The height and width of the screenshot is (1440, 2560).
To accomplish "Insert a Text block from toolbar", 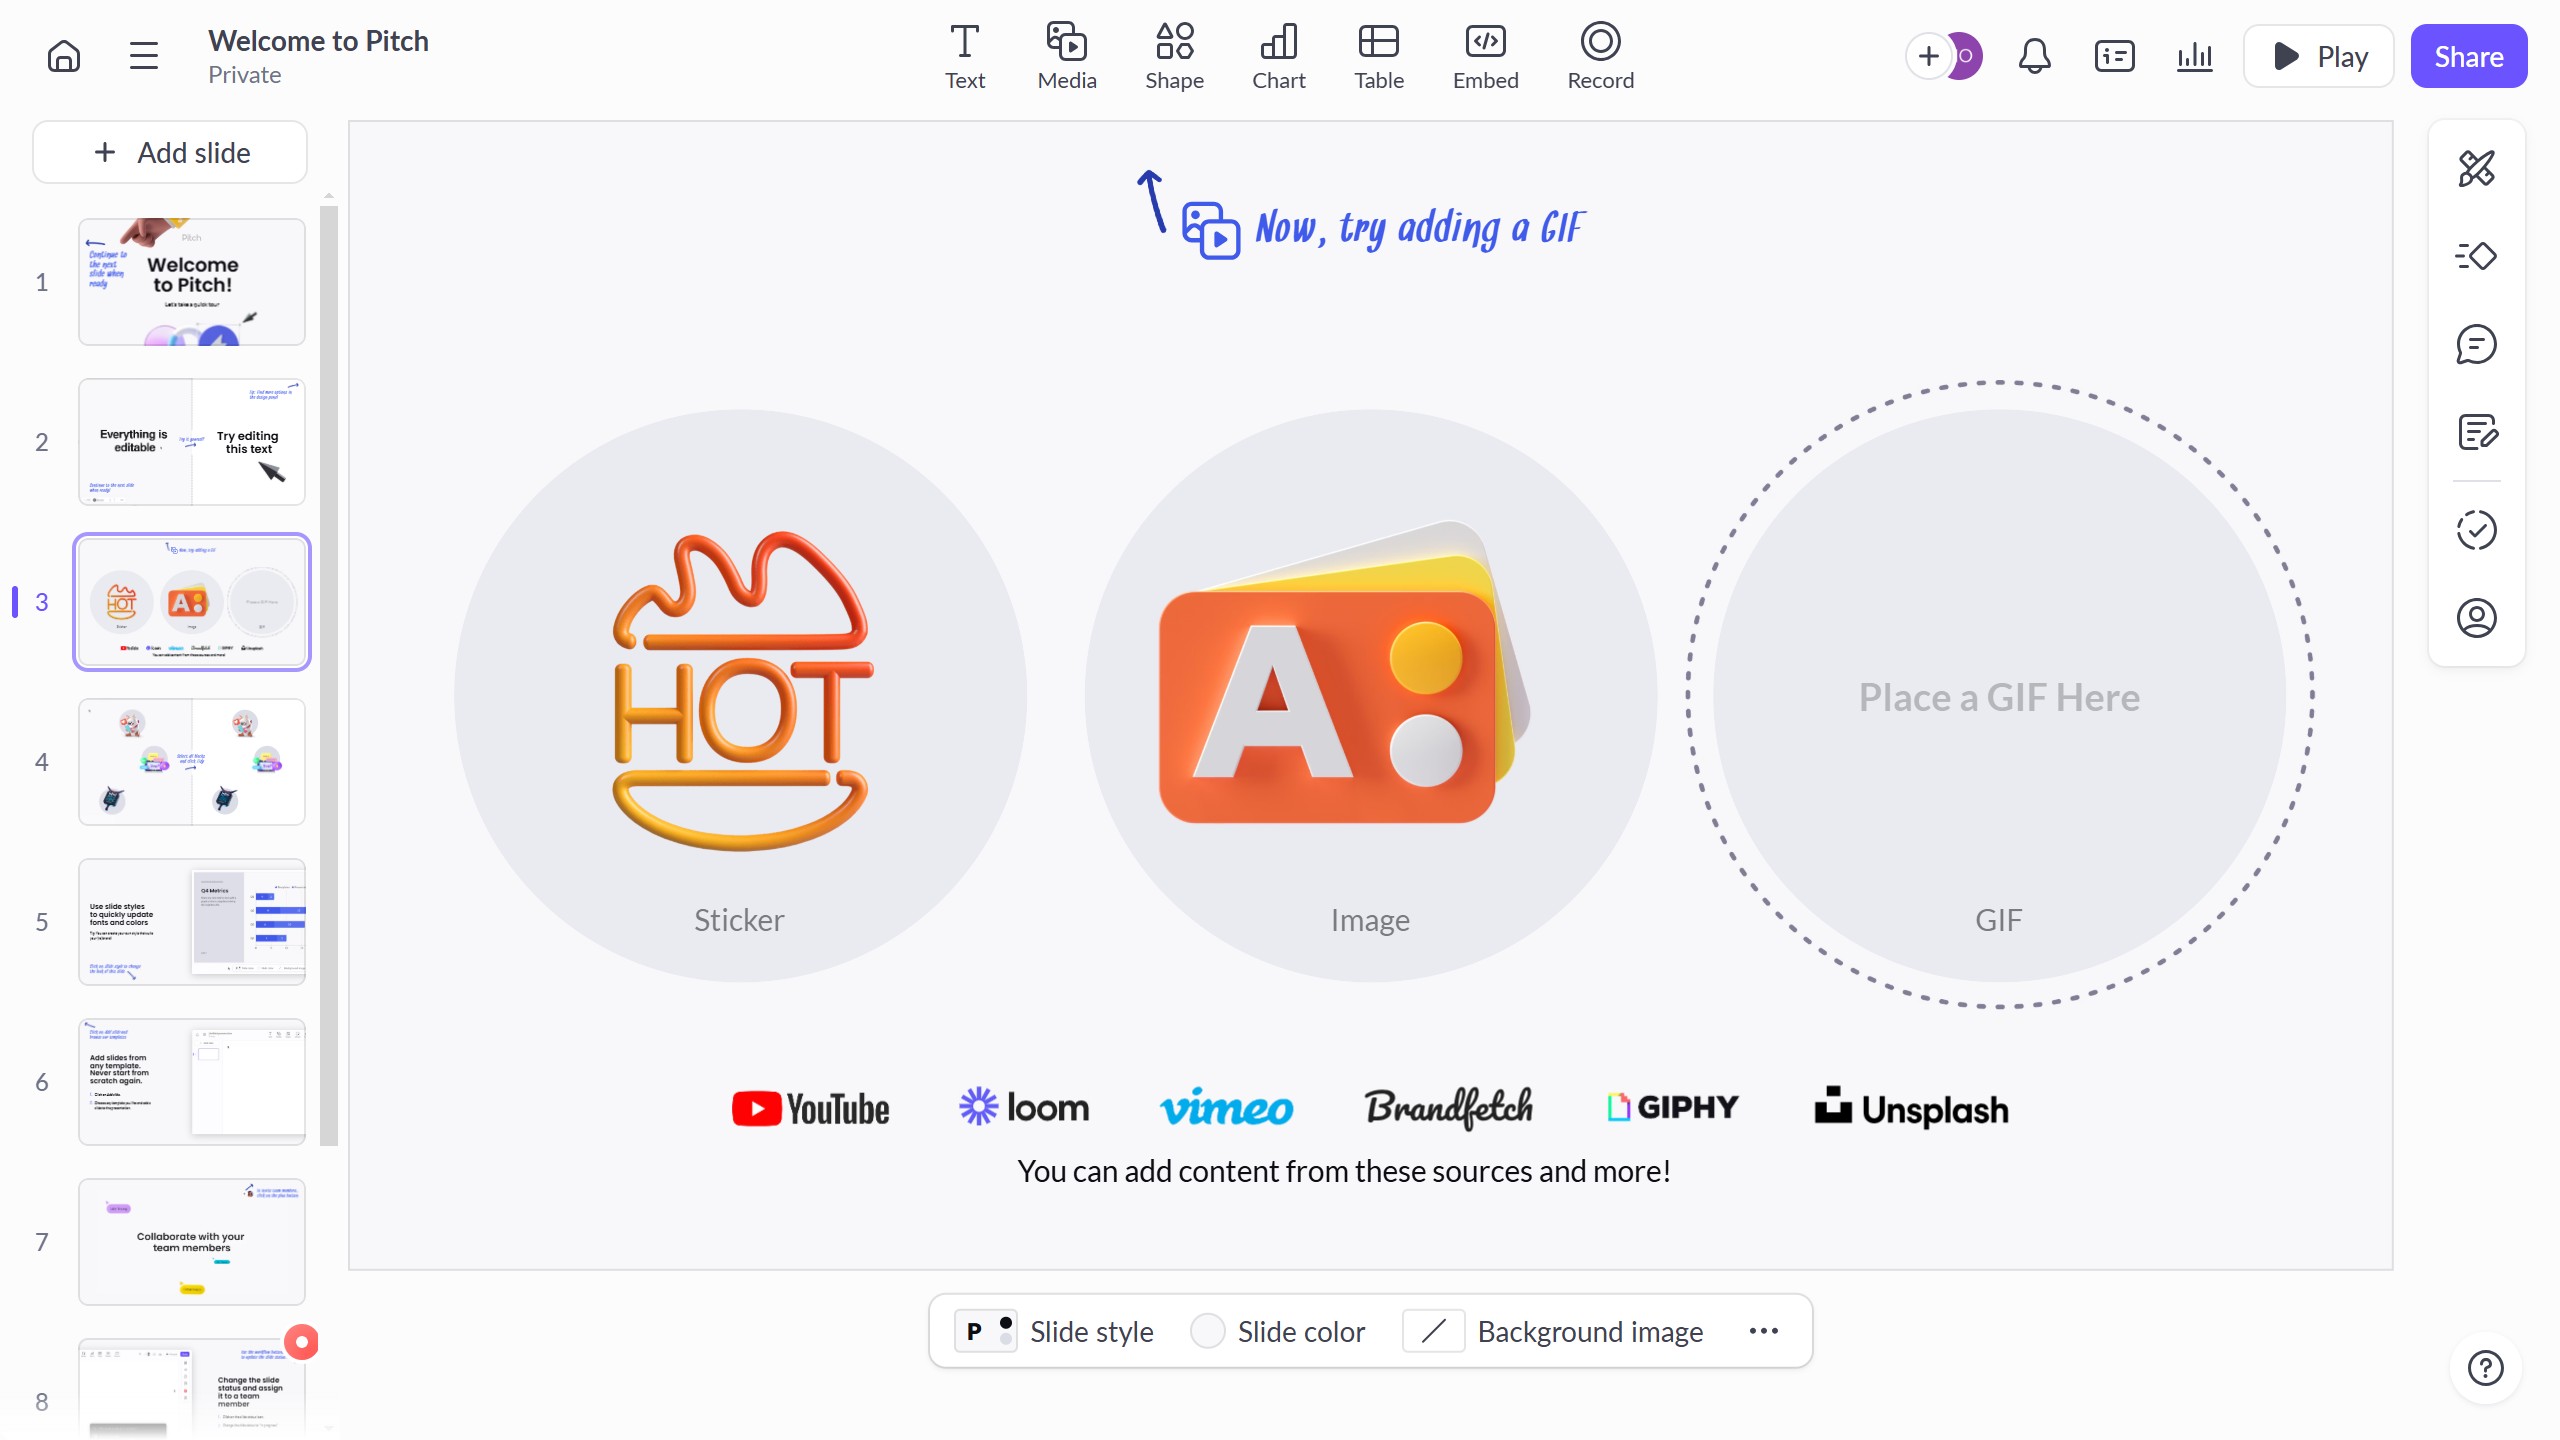I will pos(965,56).
